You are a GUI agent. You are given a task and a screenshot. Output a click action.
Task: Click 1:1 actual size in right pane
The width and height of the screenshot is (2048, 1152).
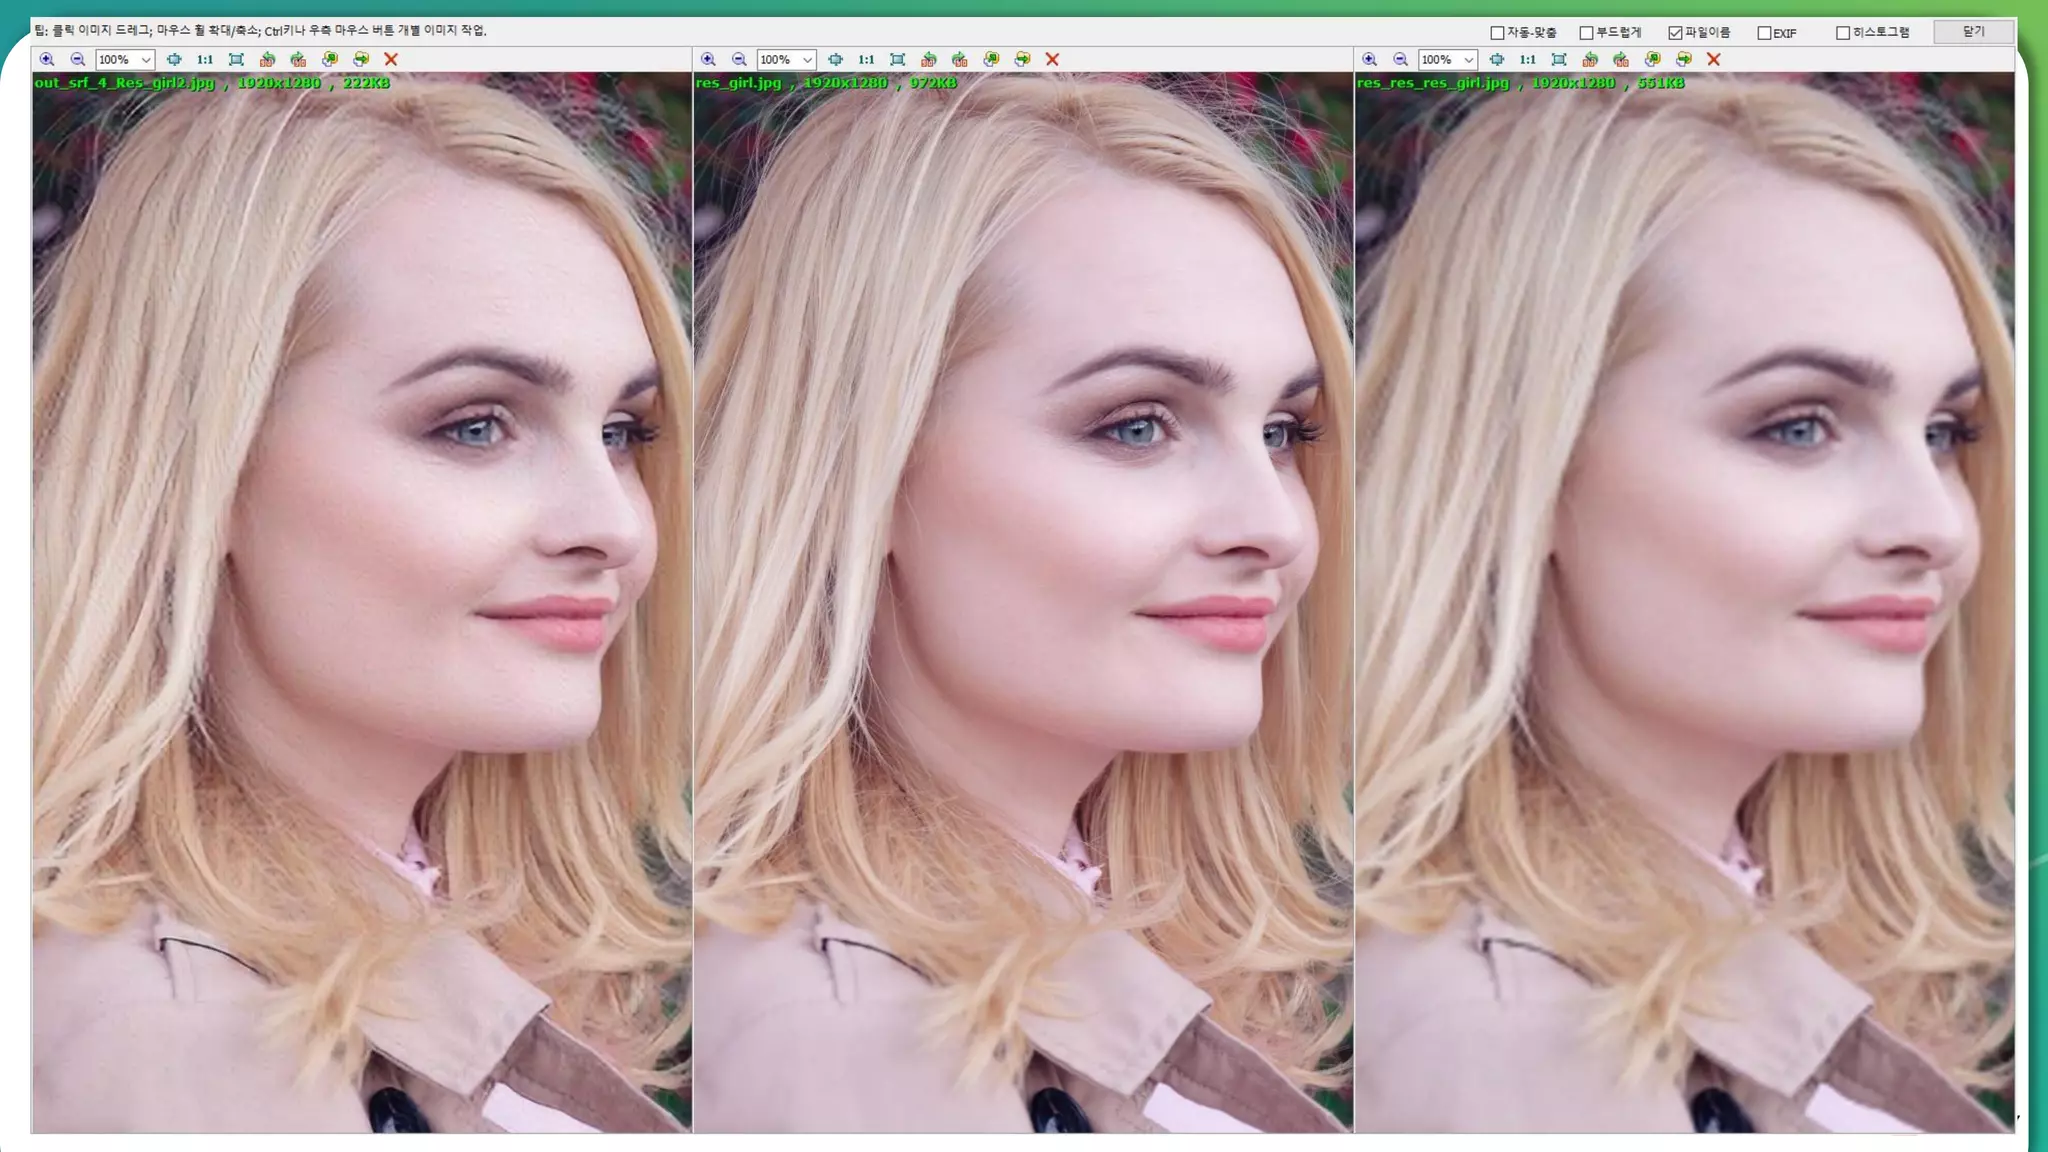(x=1527, y=60)
